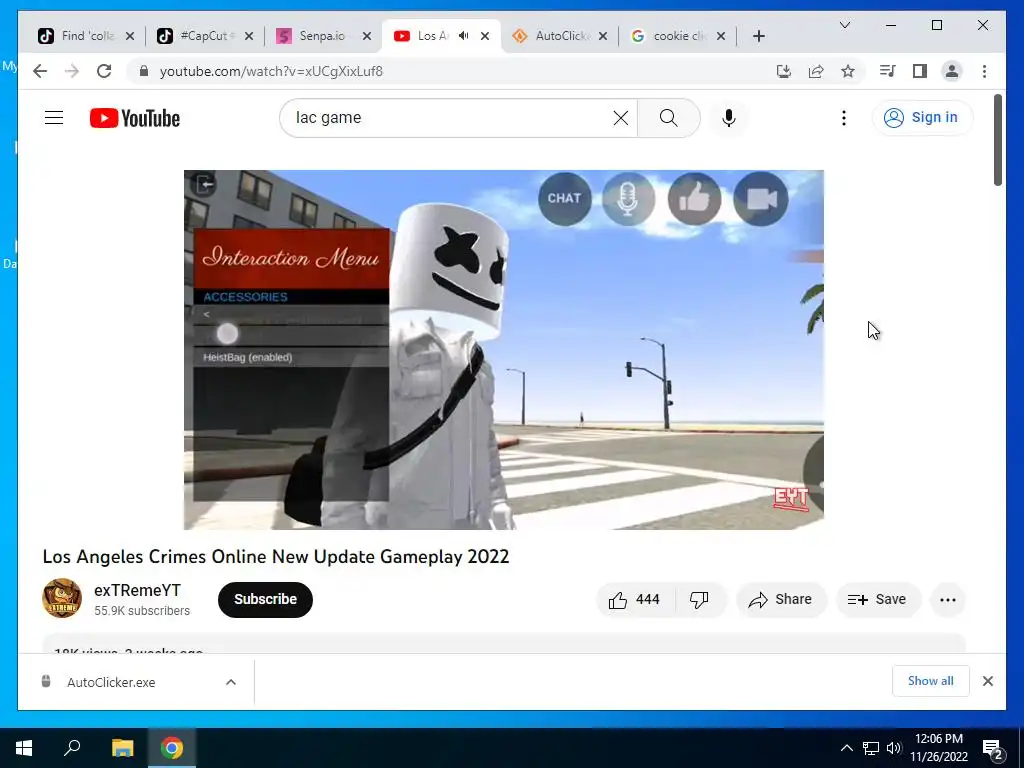Show hidden system tray icons
This screenshot has height=768, width=1024.
click(x=846, y=748)
